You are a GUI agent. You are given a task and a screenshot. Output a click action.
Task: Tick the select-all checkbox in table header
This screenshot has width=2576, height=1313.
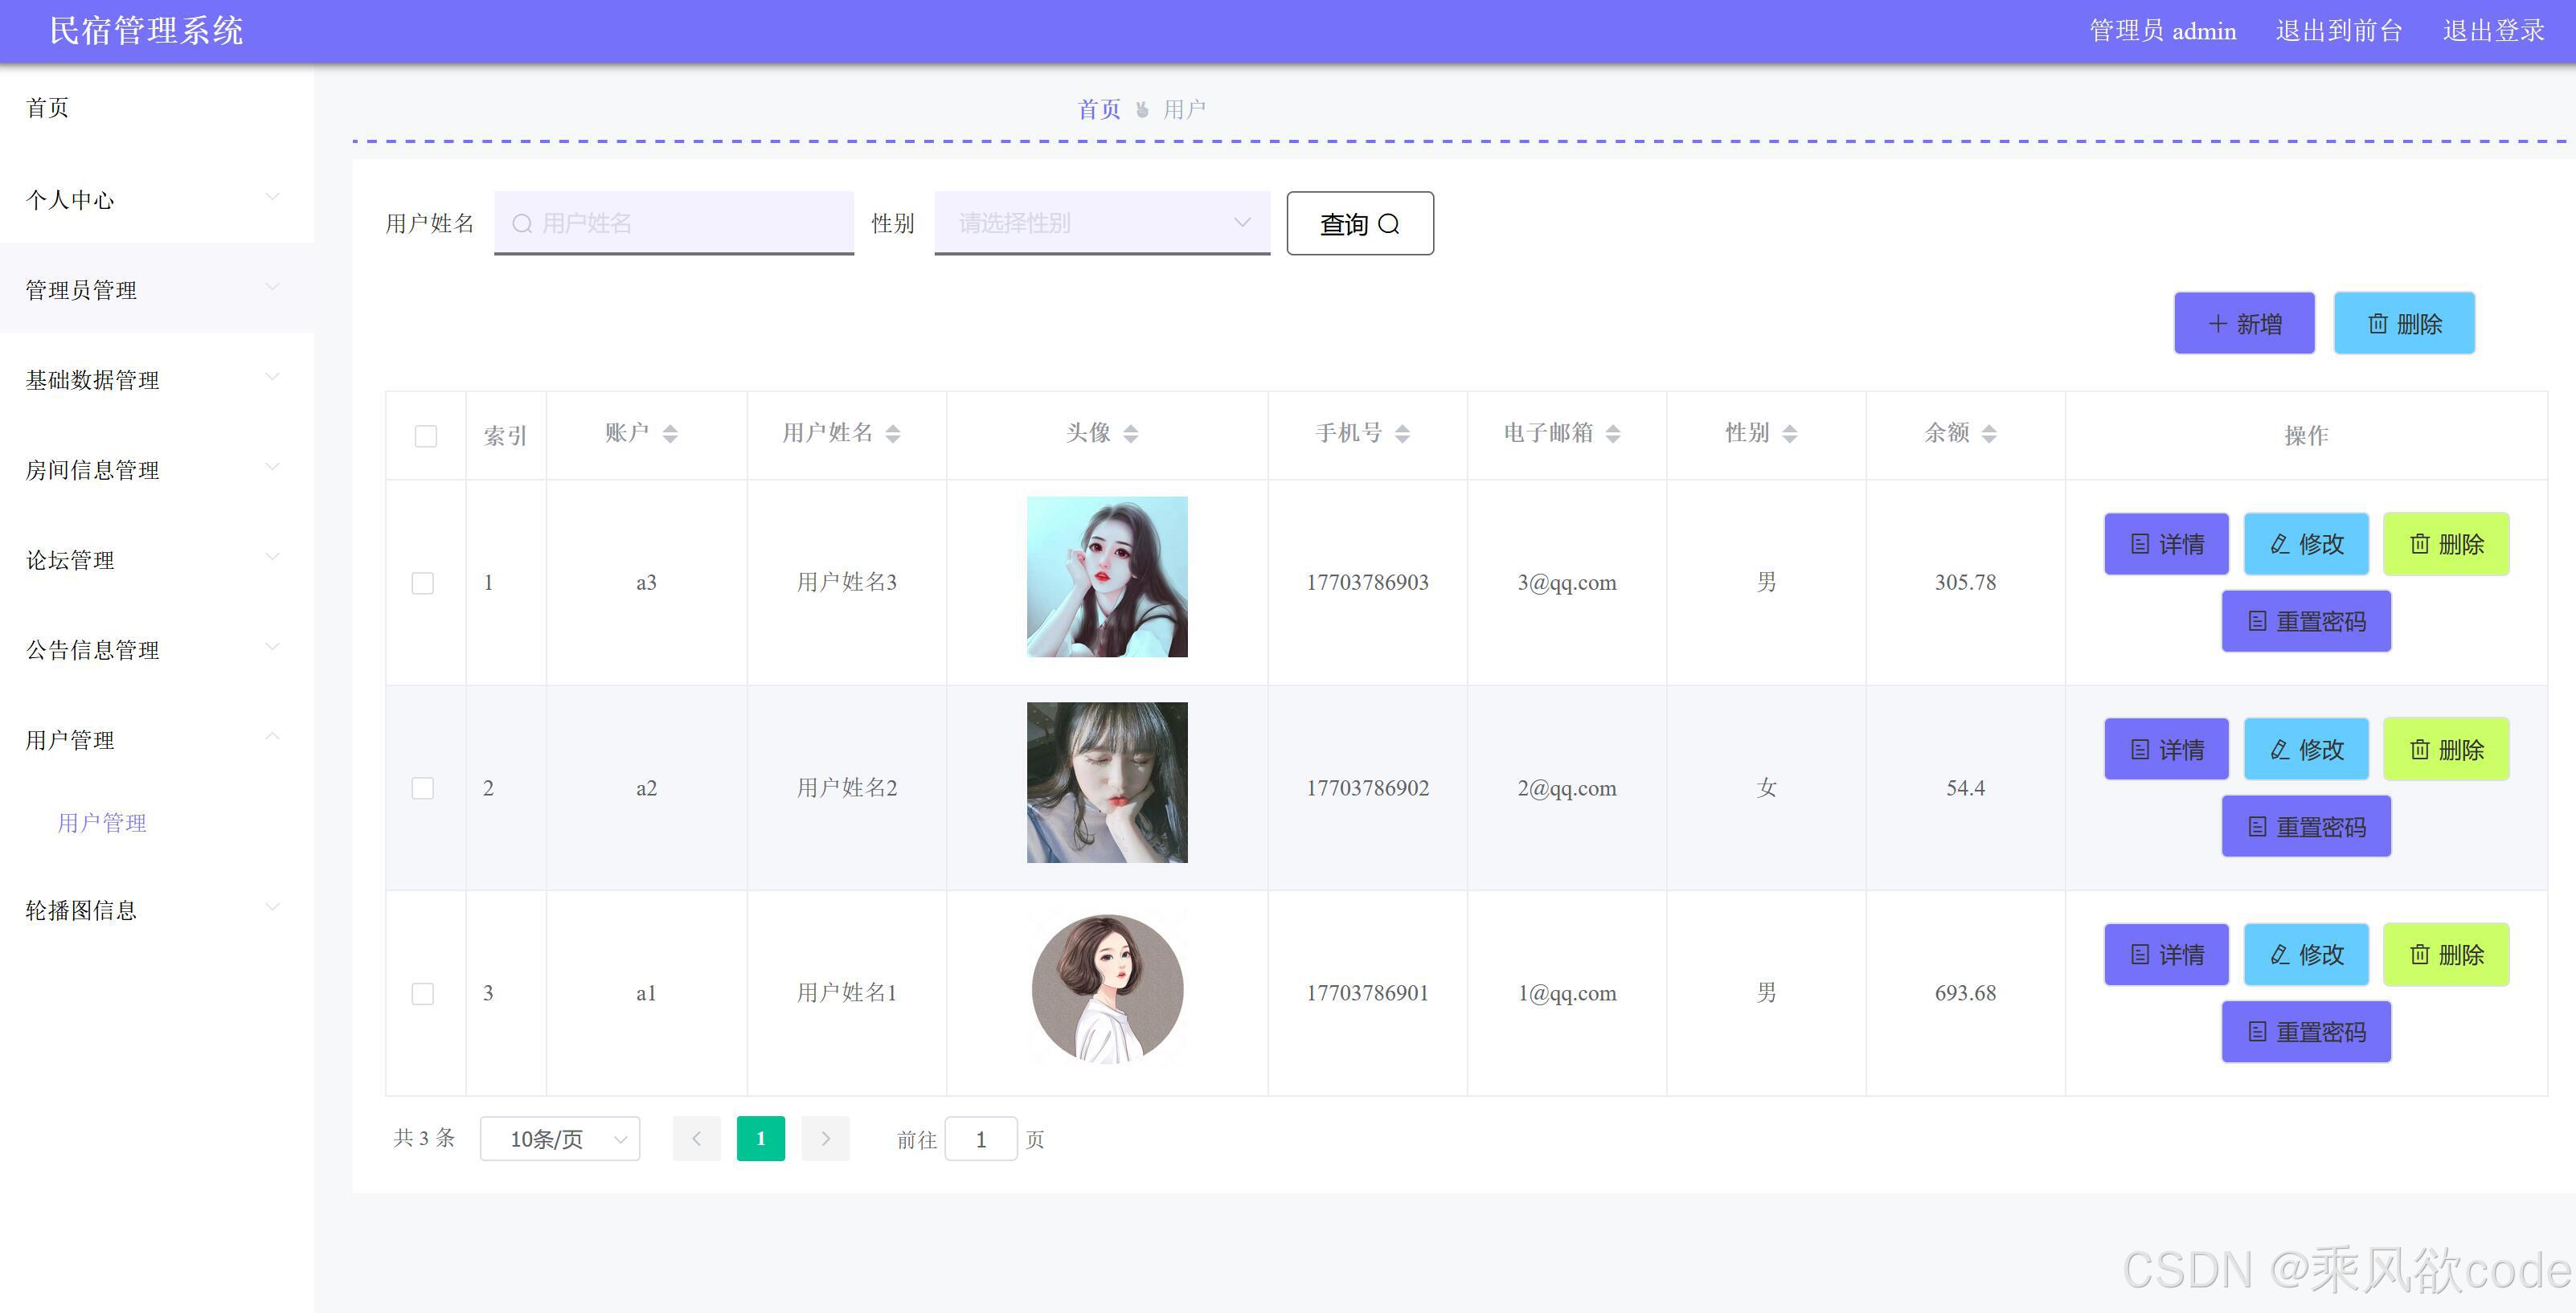(425, 436)
